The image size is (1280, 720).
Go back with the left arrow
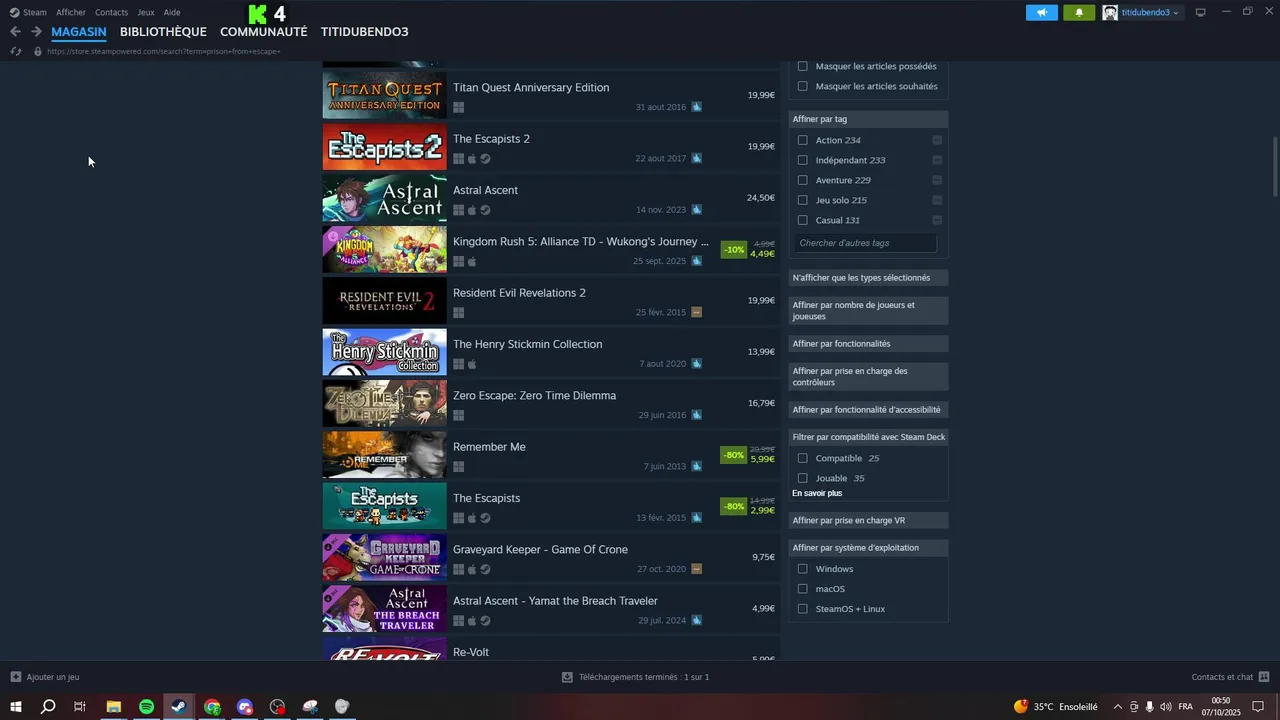[x=15, y=32]
